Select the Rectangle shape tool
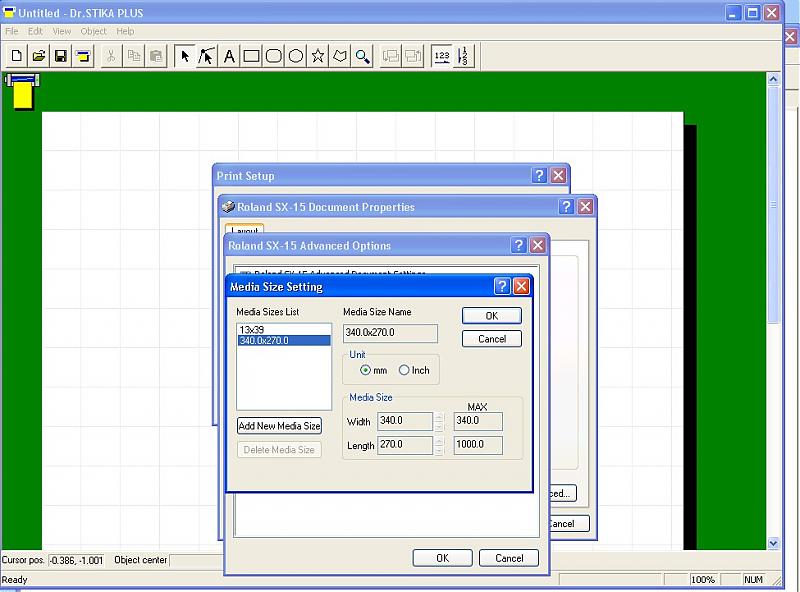The image size is (800, 592). point(251,56)
